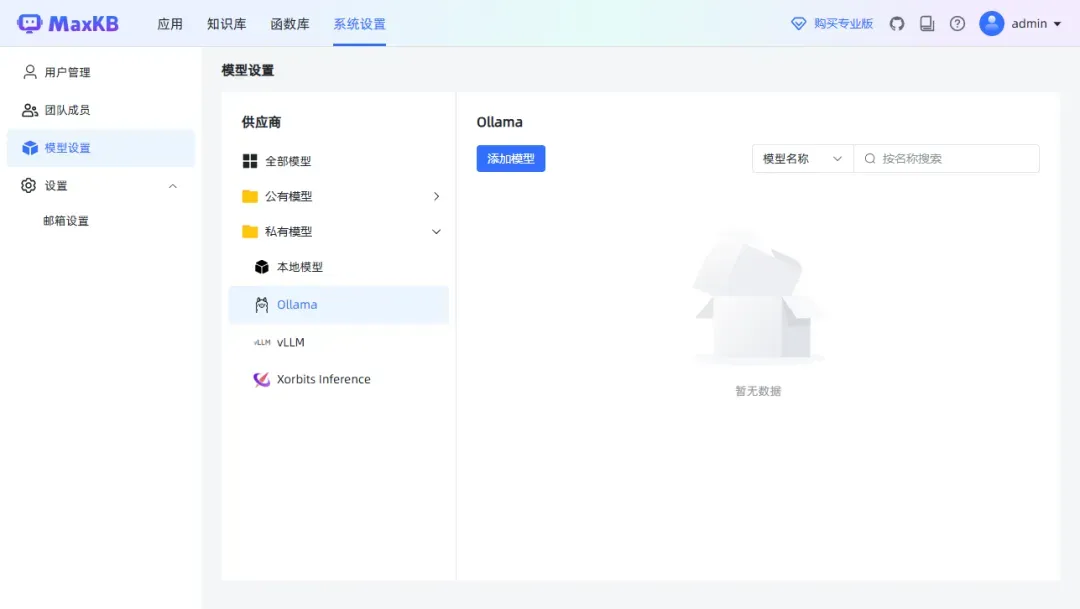Open the GitHub repository icon
The width and height of the screenshot is (1080, 609).
tap(897, 23)
